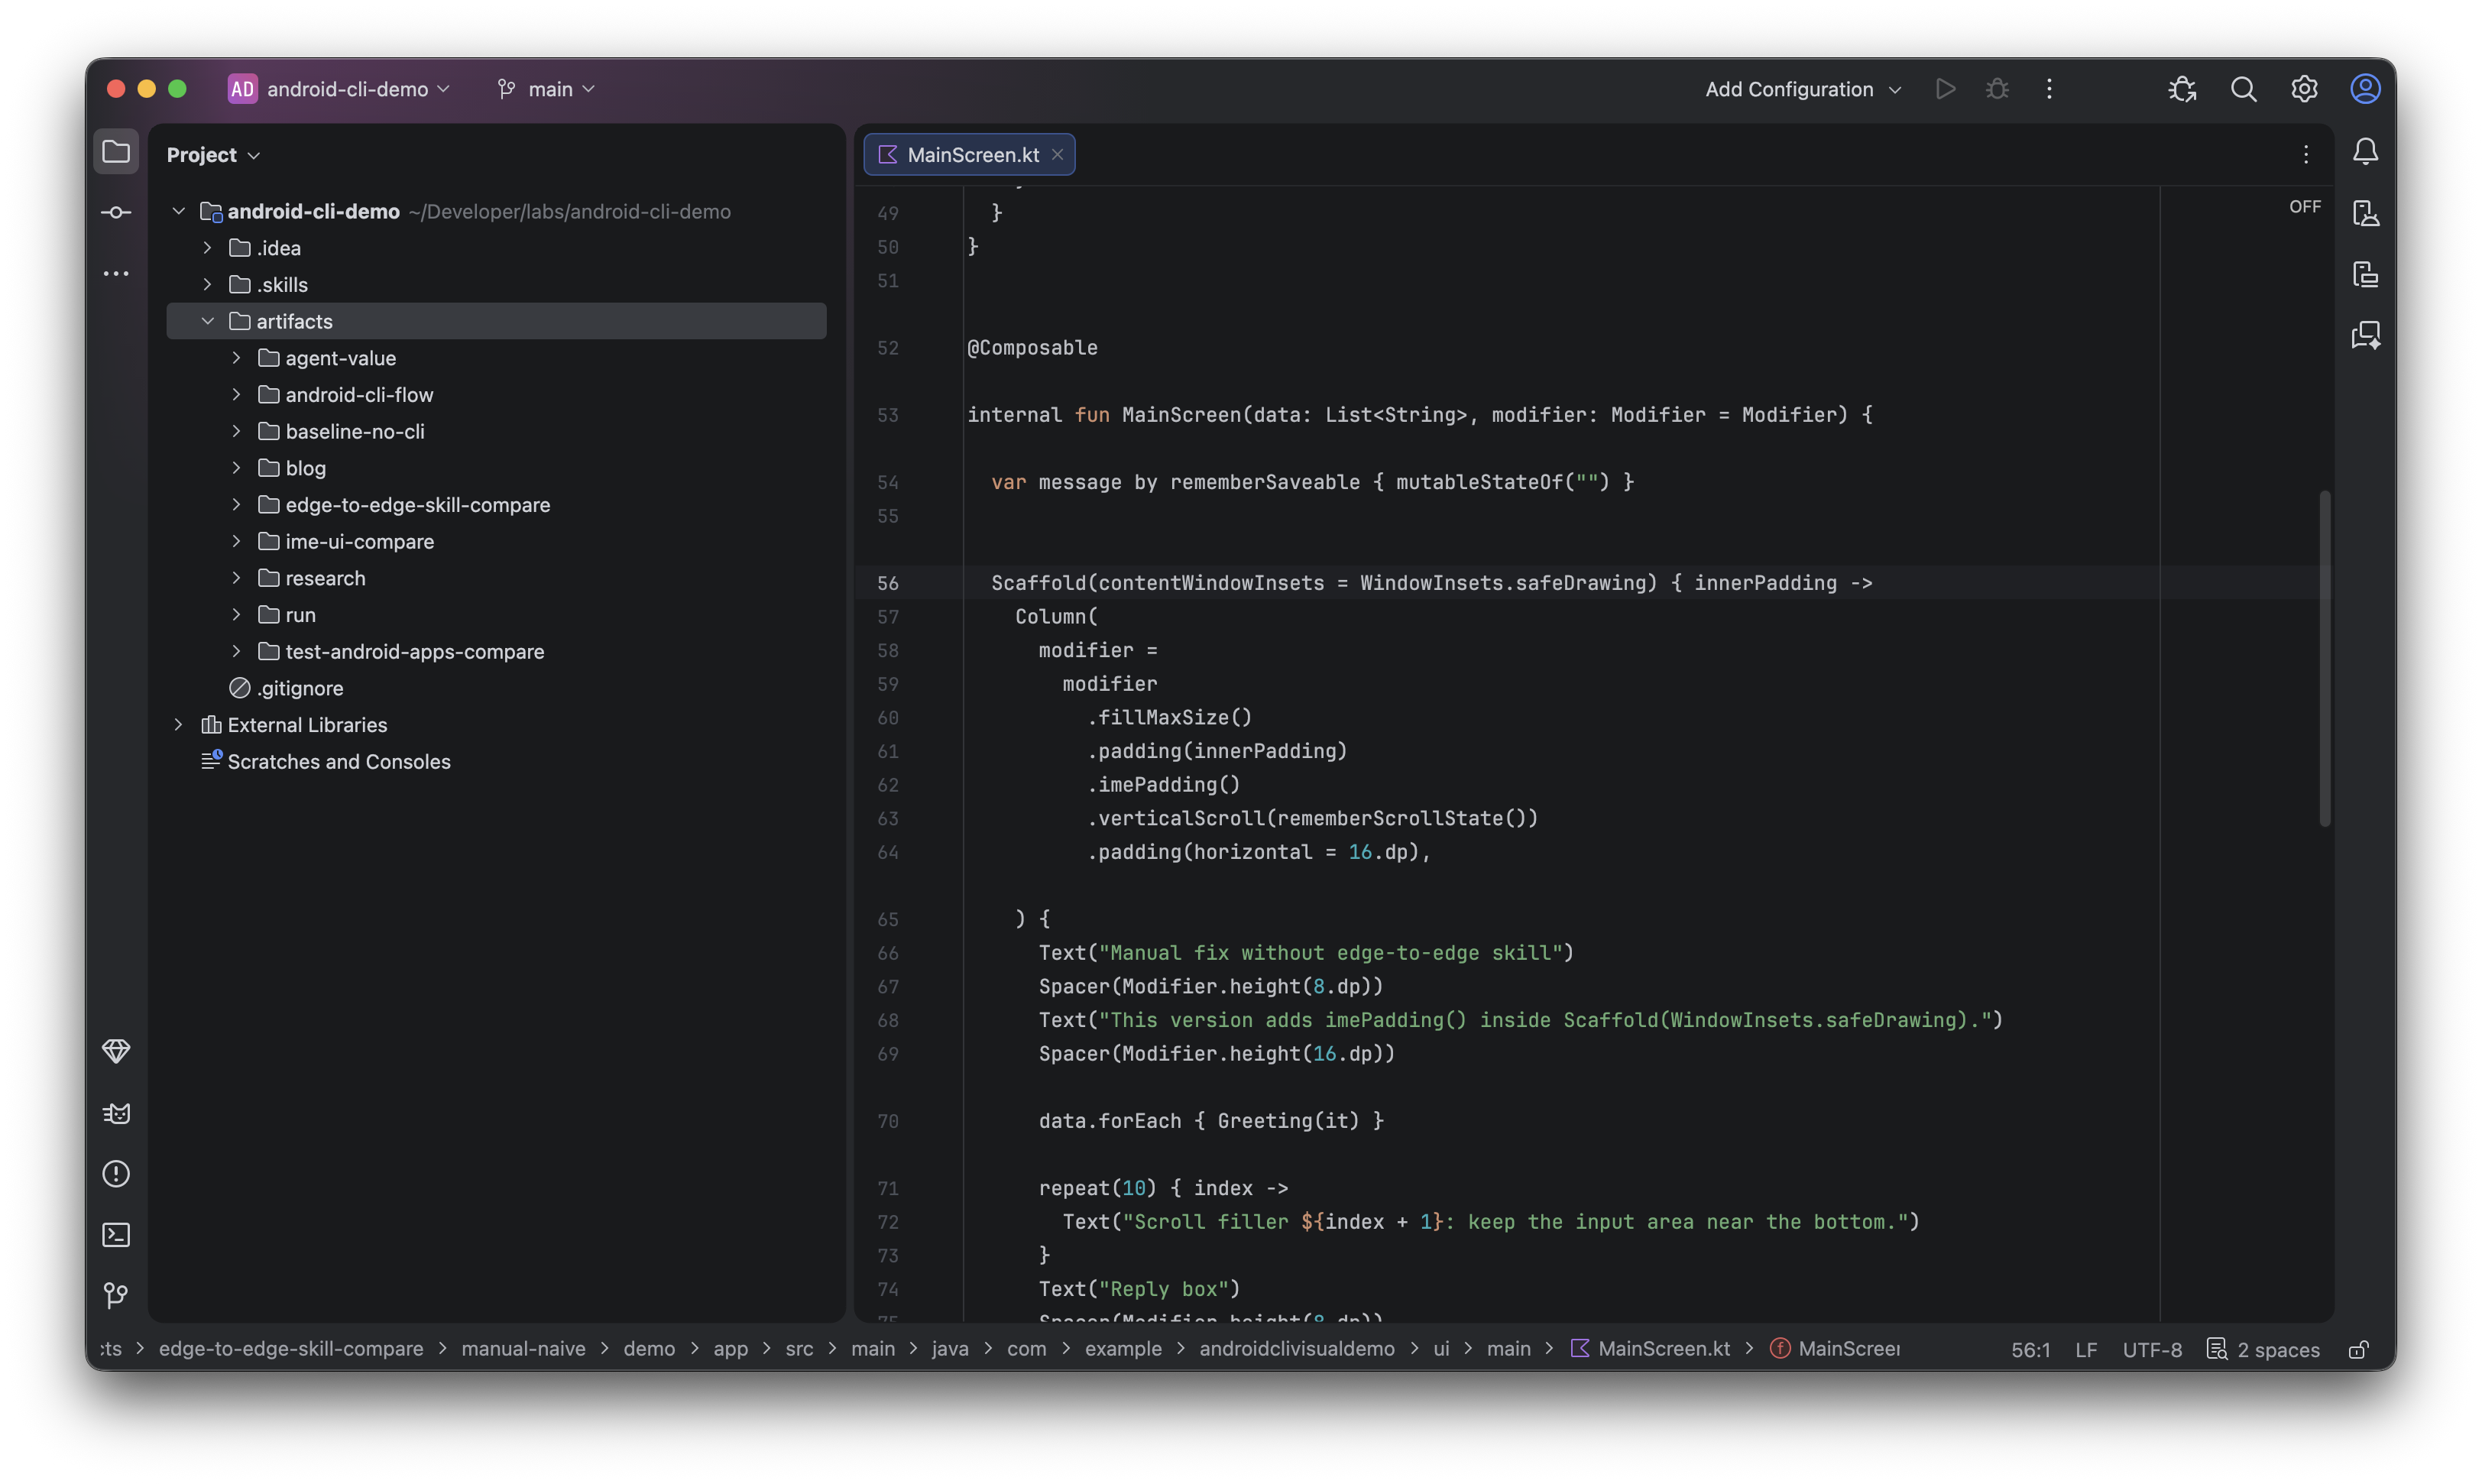This screenshot has width=2482, height=1484.
Task: Click the 2 spaces indent widget
Action: click(2263, 1349)
